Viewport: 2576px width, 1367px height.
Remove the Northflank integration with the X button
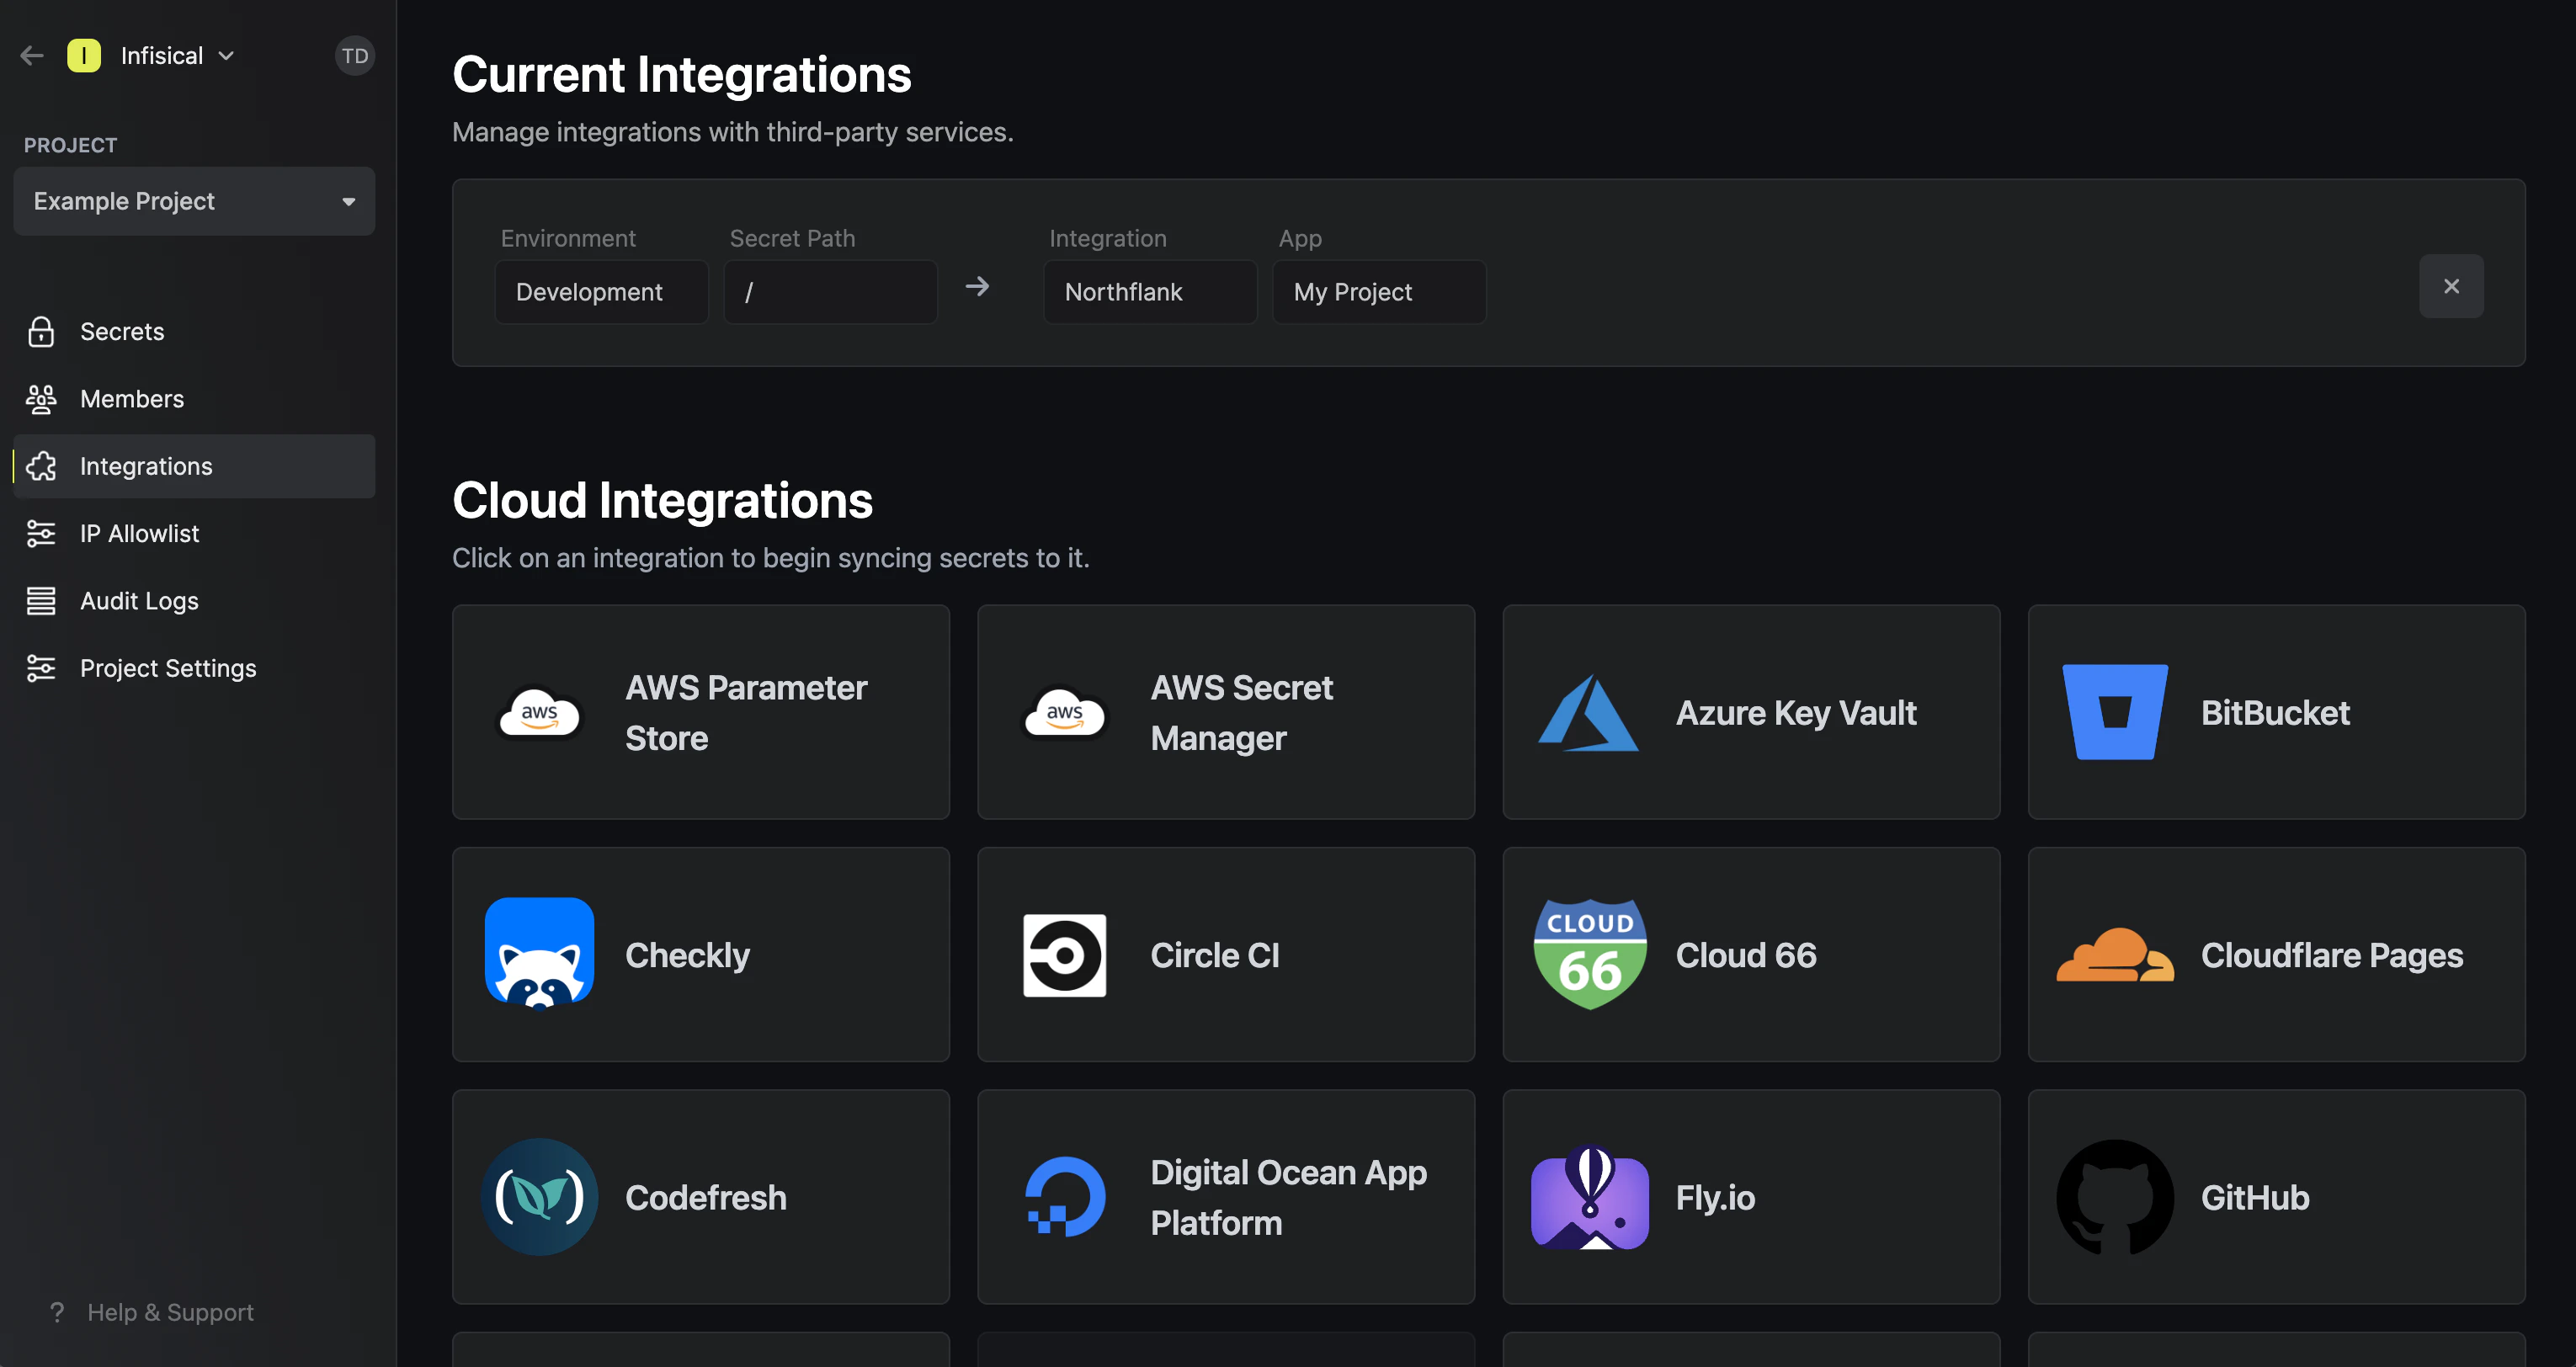pos(2451,286)
